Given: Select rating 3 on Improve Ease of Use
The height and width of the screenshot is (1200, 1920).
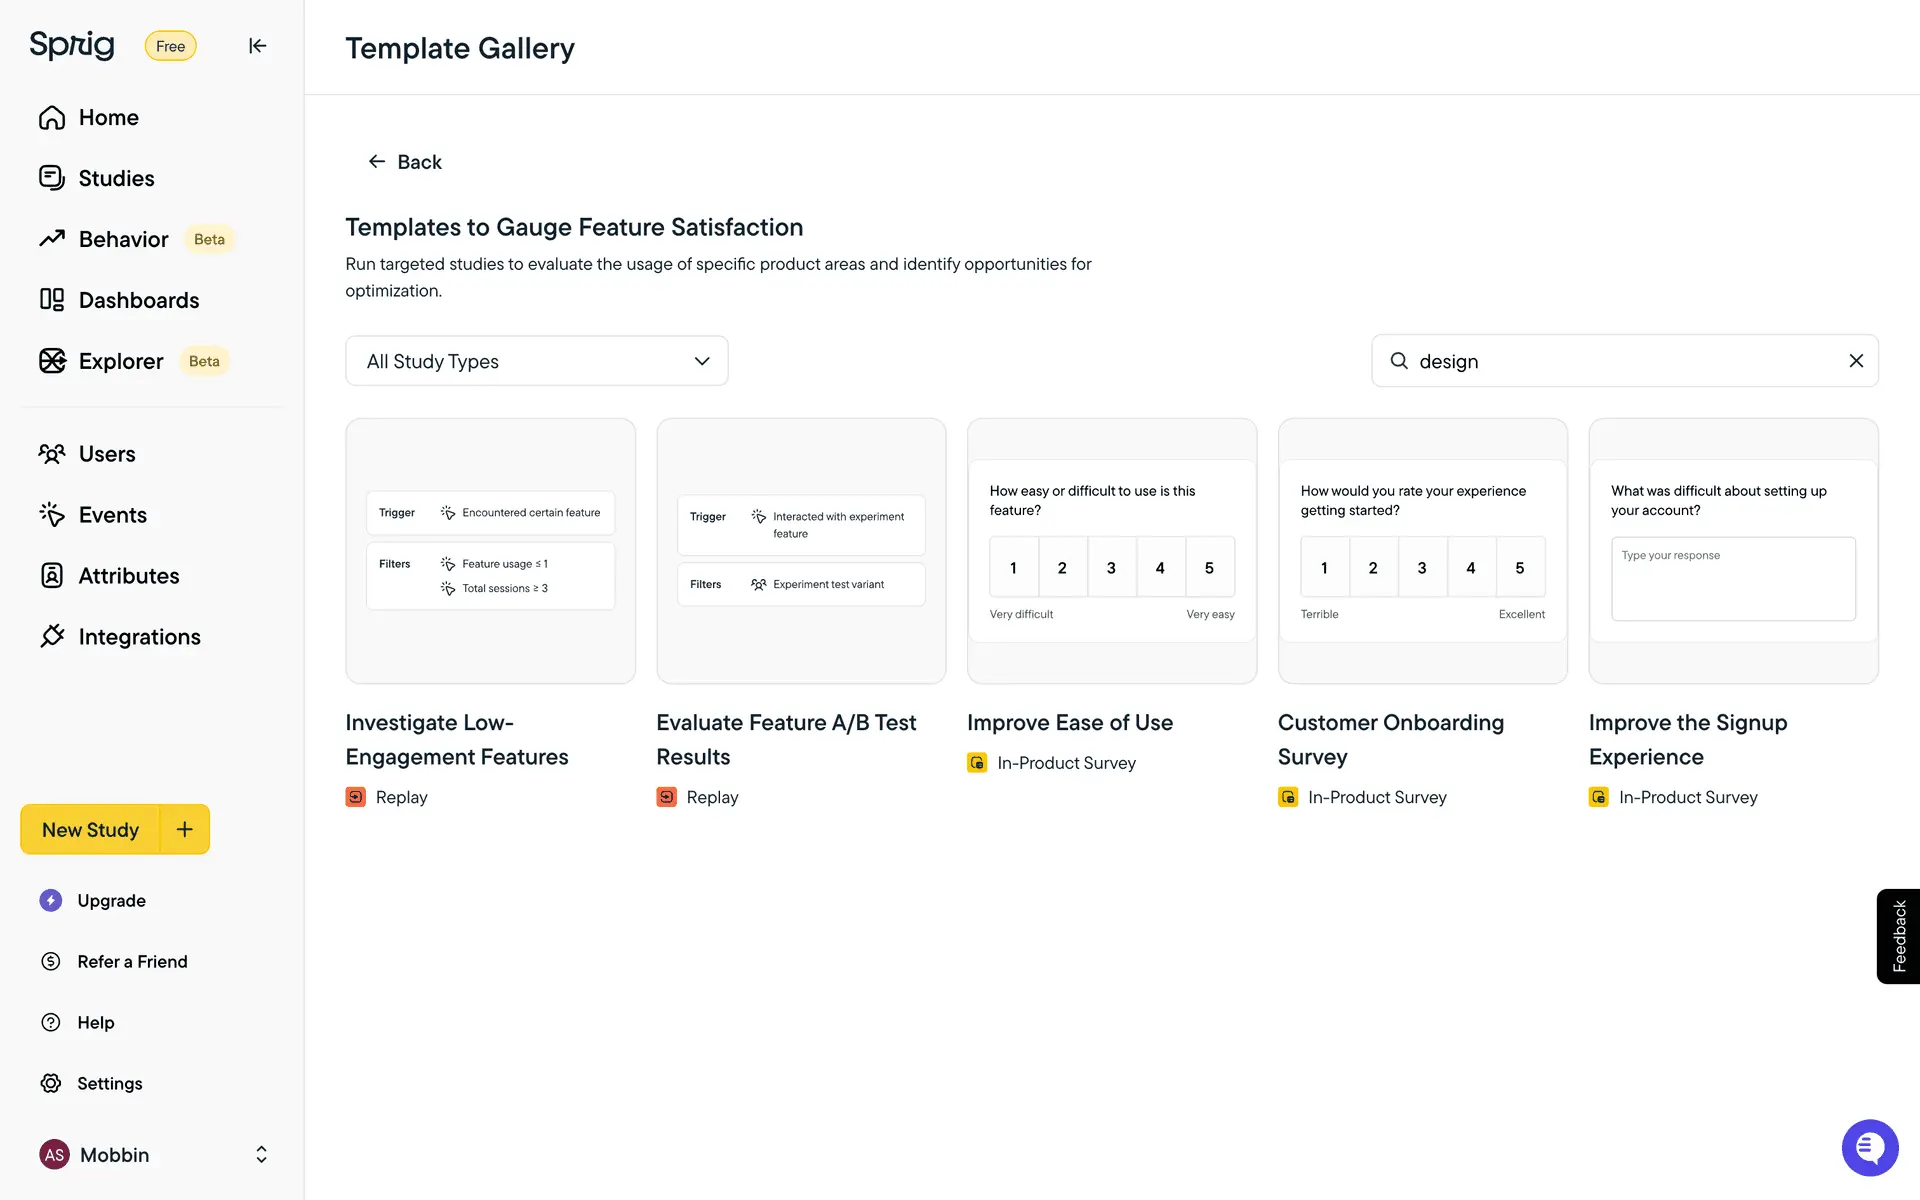Looking at the screenshot, I should (1111, 568).
